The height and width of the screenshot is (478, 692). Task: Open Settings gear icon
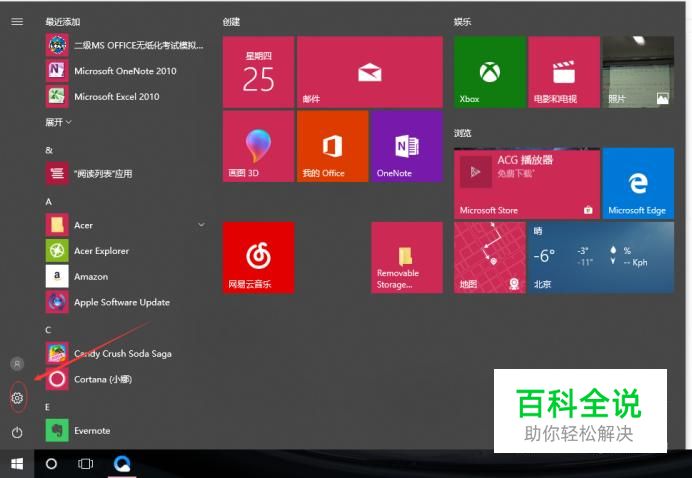(17, 398)
